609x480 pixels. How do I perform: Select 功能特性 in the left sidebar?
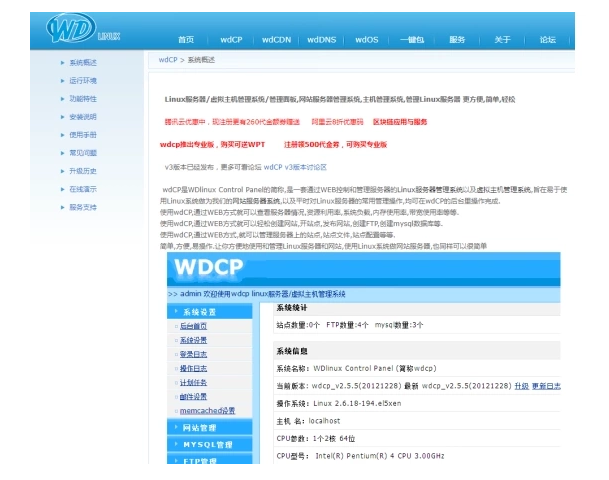83,99
